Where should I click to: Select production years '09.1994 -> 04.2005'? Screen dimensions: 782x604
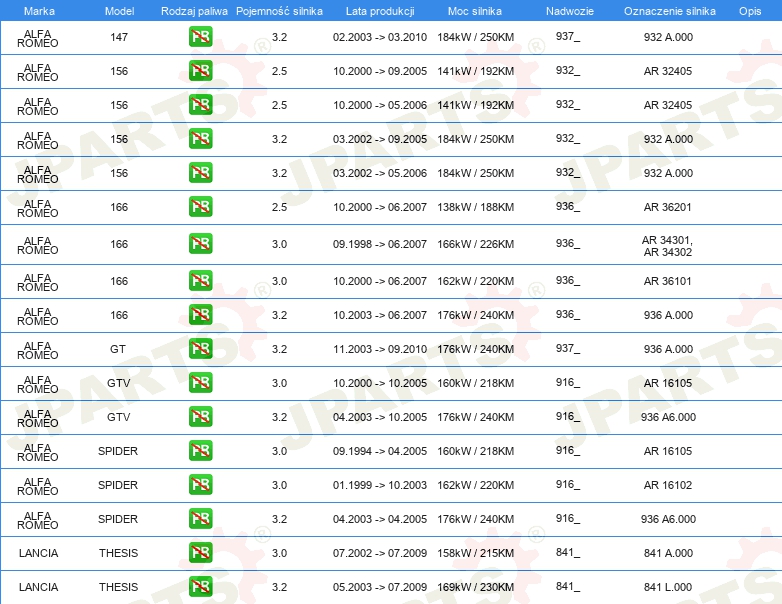[380, 451]
